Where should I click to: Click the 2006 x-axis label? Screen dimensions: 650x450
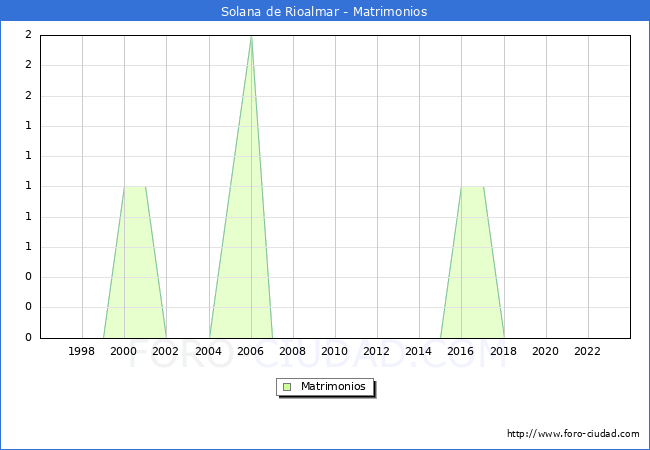pos(250,351)
